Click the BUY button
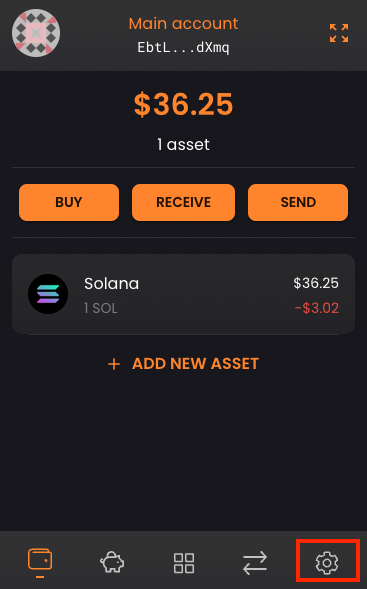367x589 pixels. coord(69,202)
